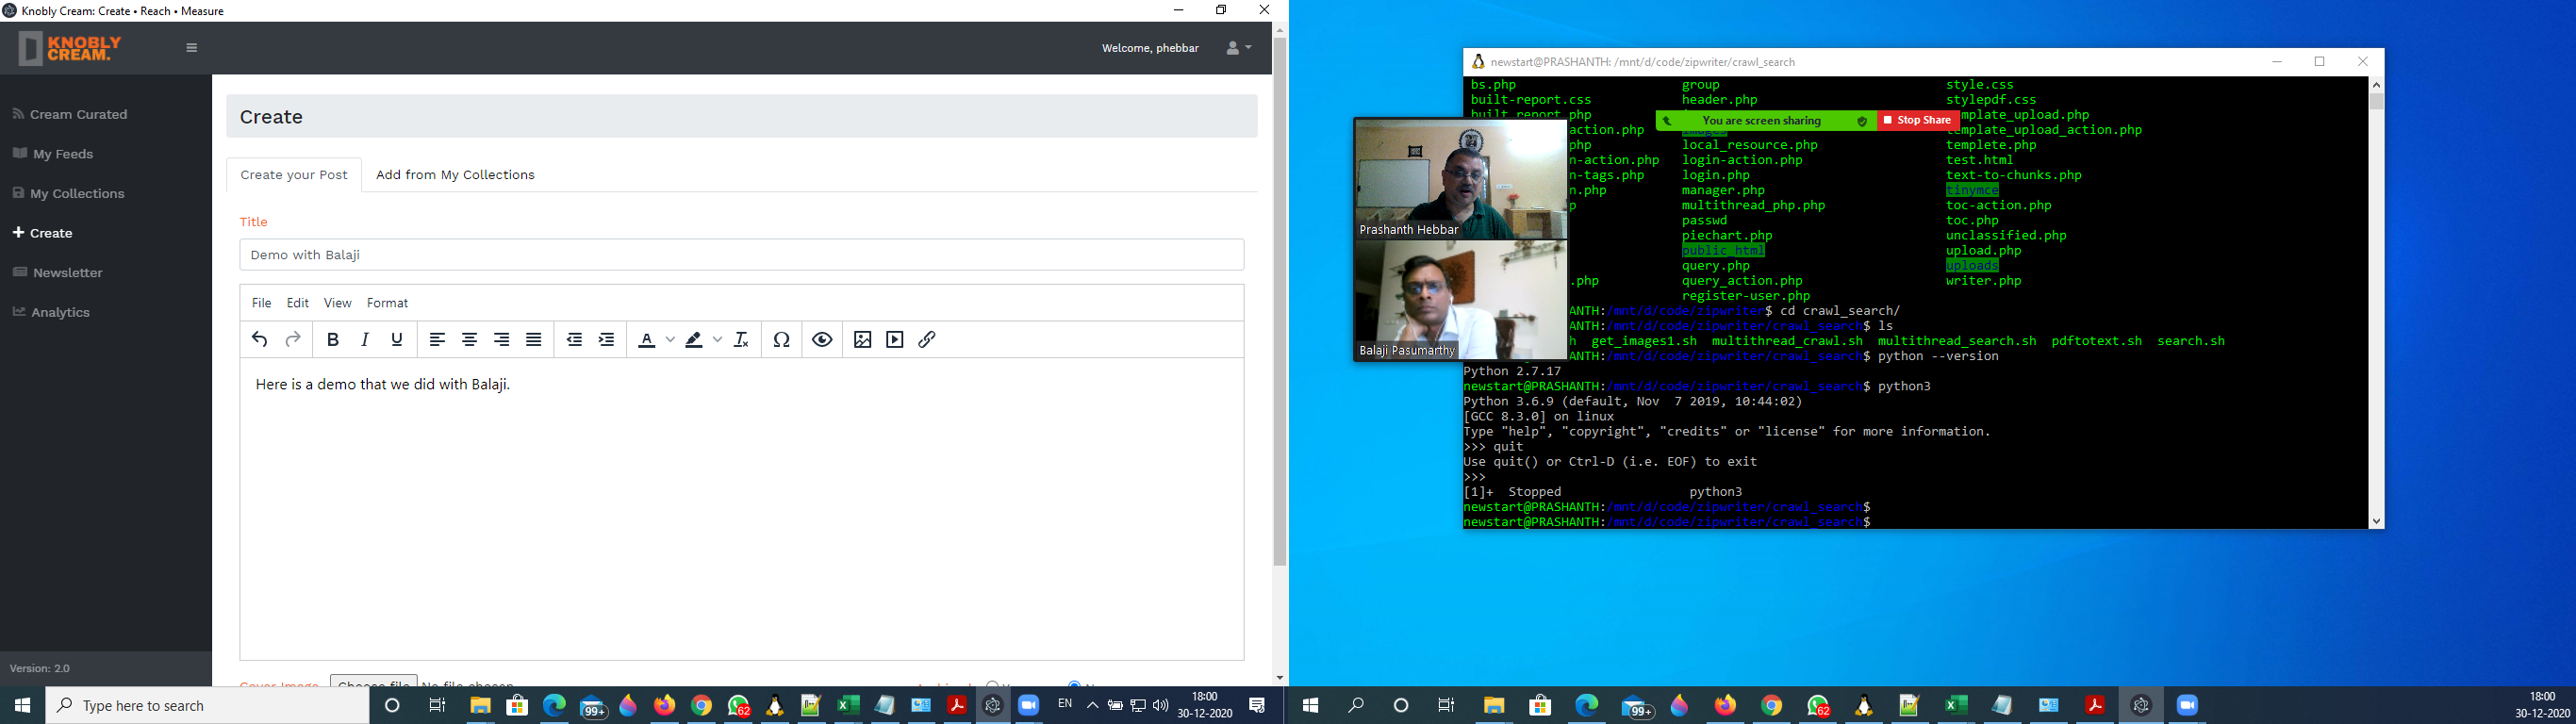Select Balaji Pasumarthy's video thumbnail
The height and width of the screenshot is (724, 2576).
(x=1460, y=300)
